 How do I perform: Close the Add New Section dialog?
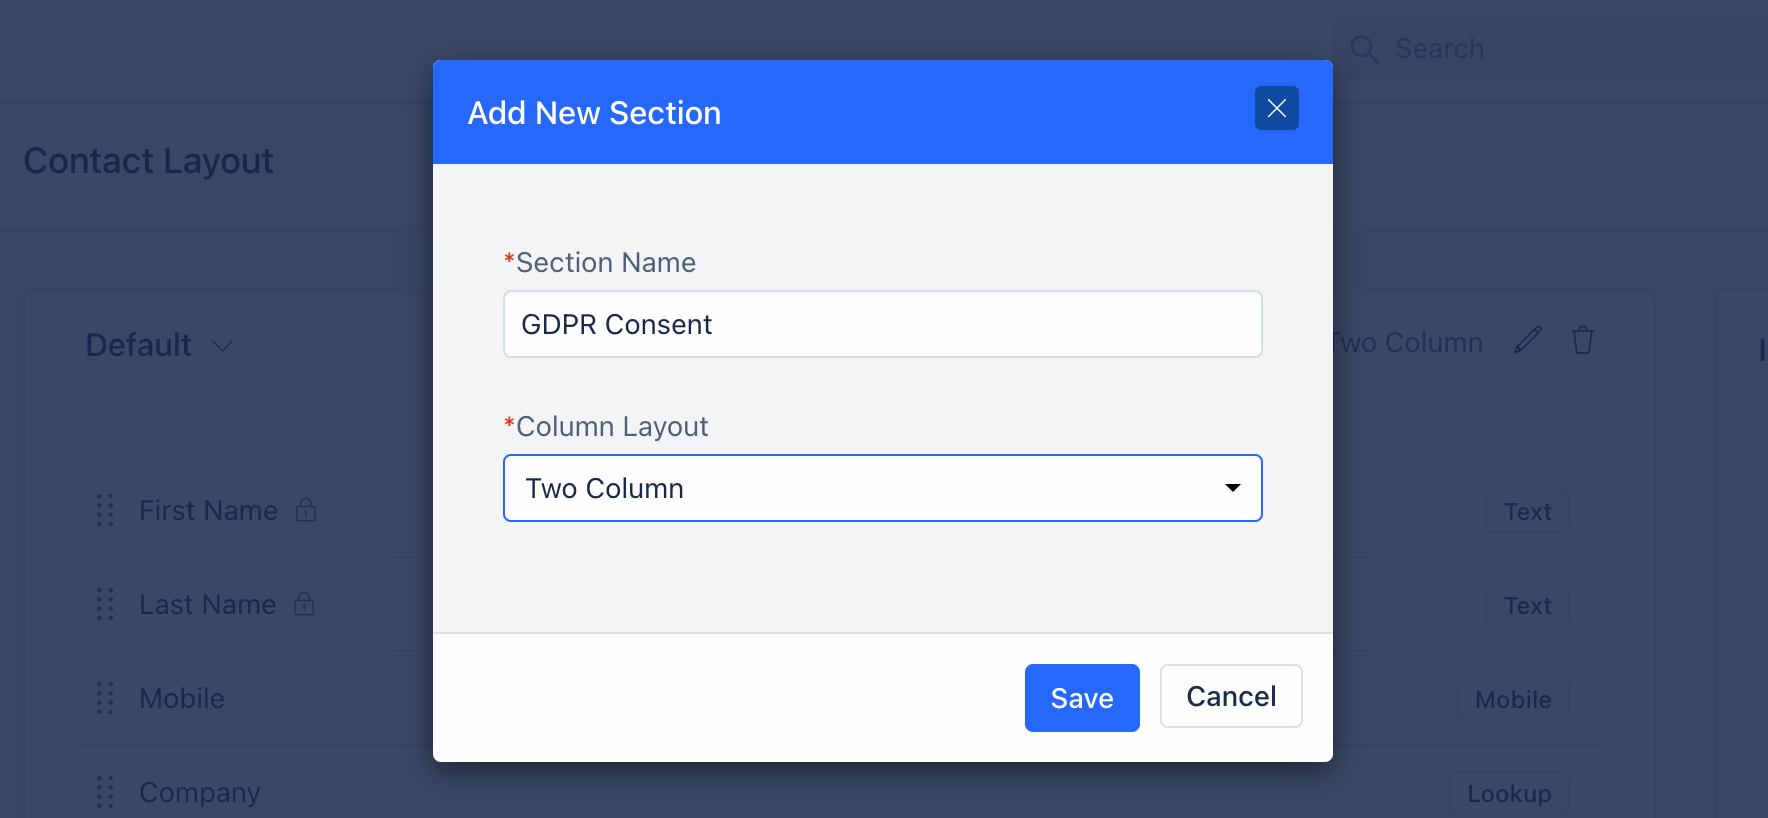(x=1277, y=108)
